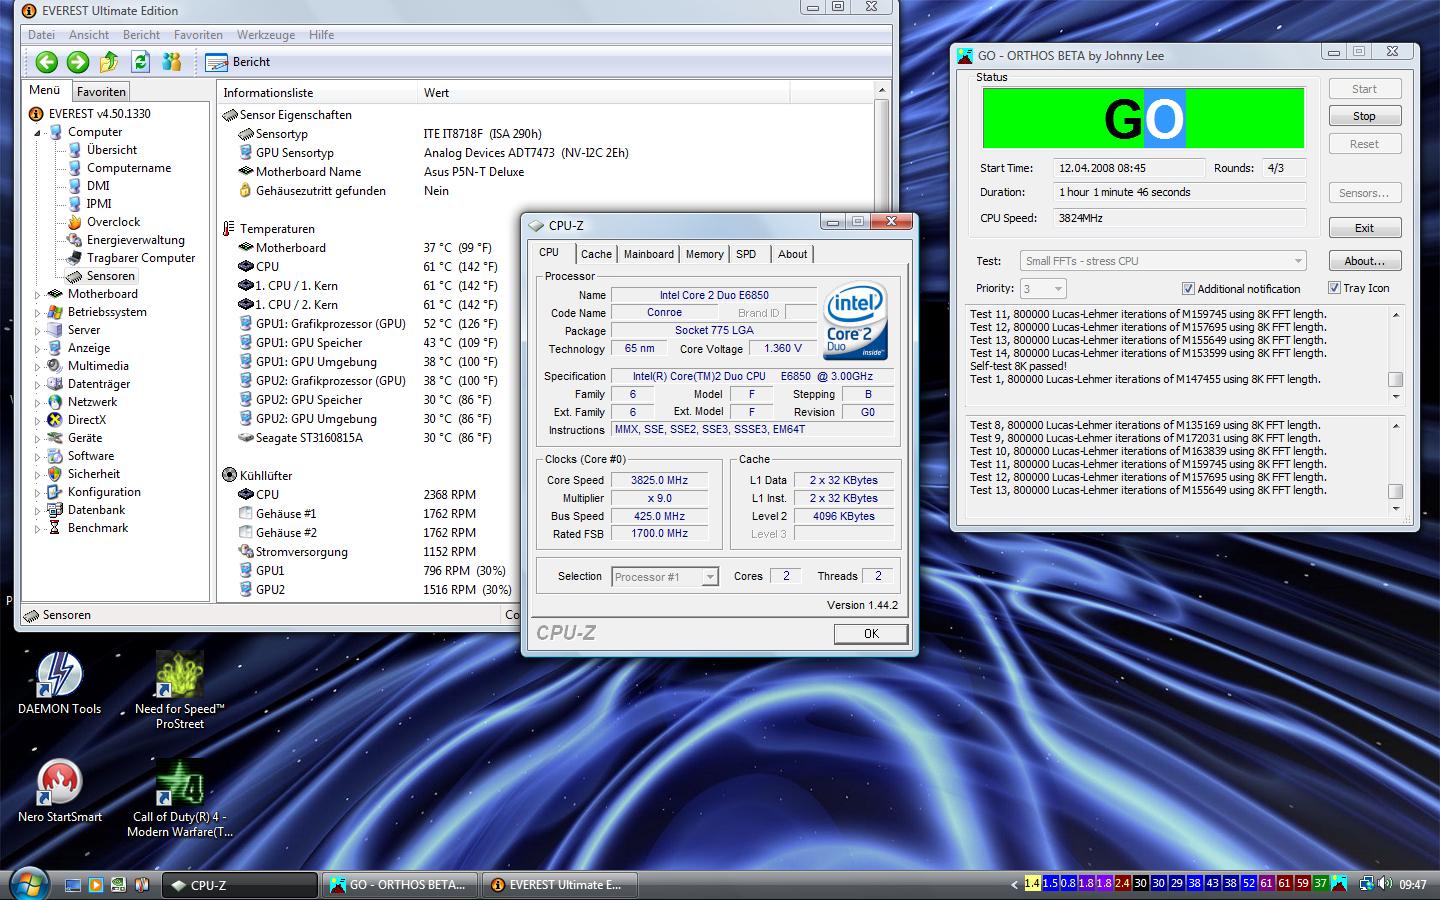
Task: Open Call of Duty 4 desktop shortcut
Action: (180, 798)
